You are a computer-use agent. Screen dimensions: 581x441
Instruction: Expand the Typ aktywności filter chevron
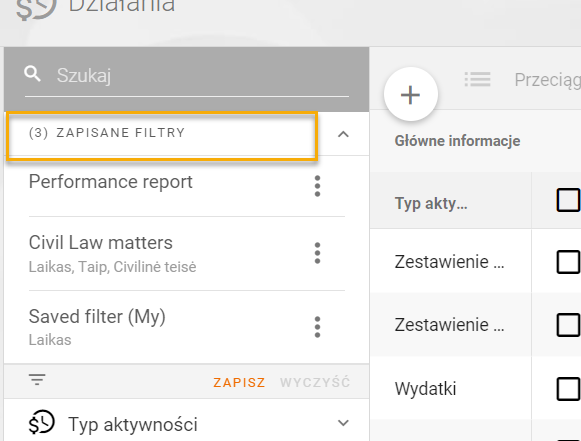pyautogui.click(x=343, y=423)
